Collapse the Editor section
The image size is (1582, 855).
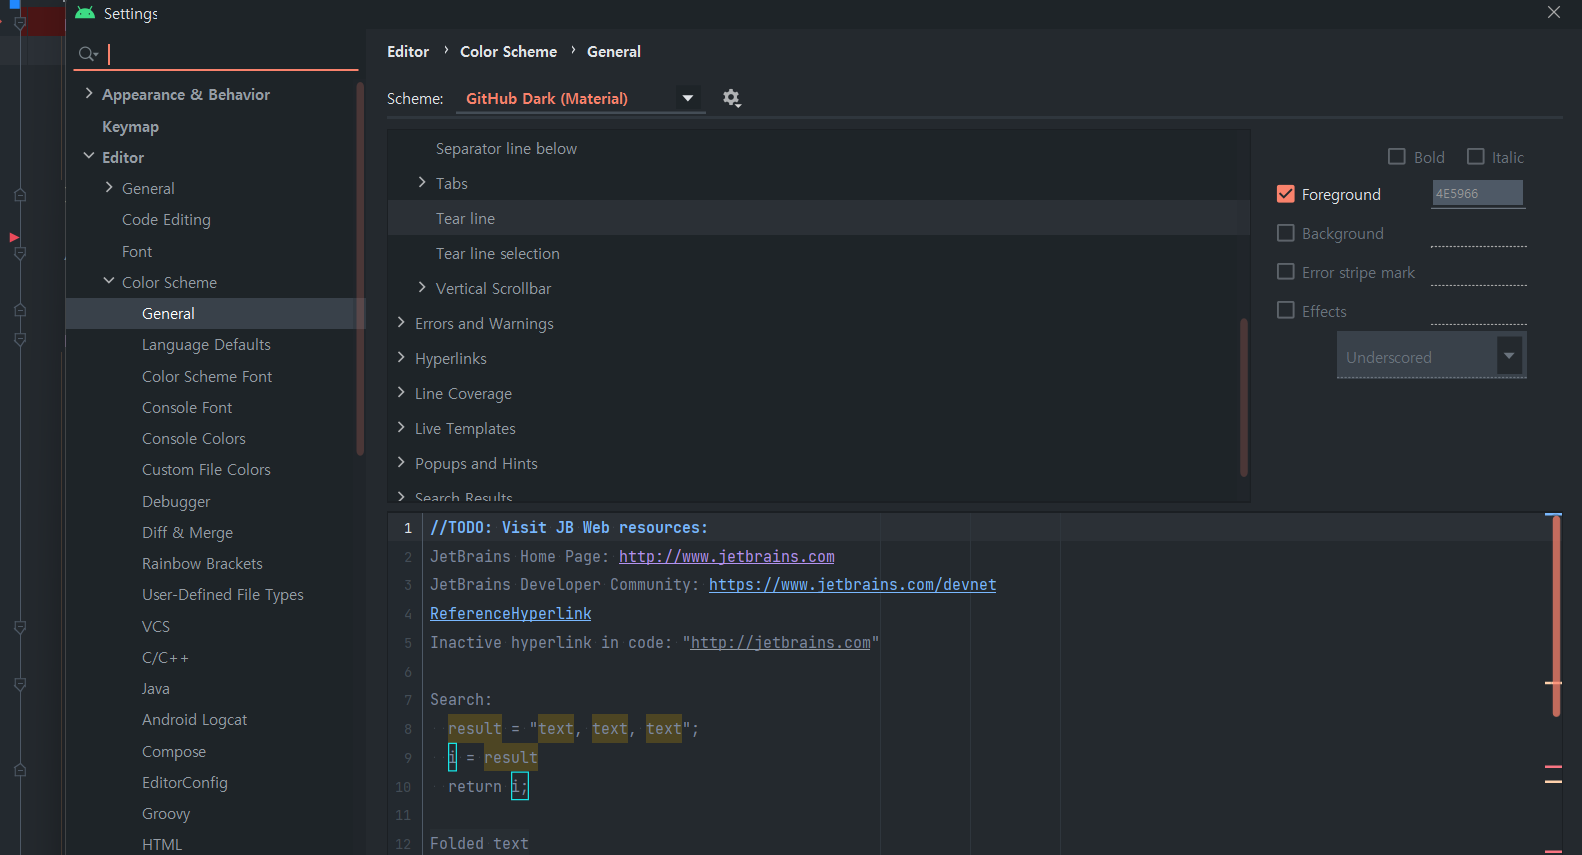click(x=89, y=156)
